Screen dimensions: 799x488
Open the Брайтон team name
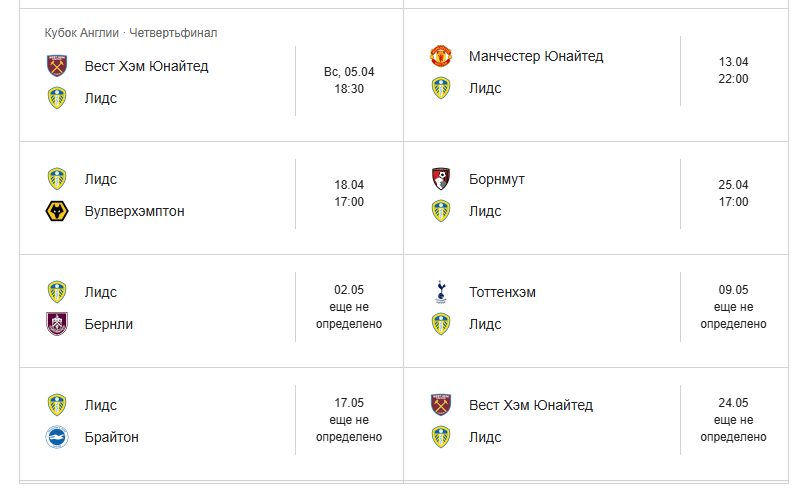click(112, 437)
